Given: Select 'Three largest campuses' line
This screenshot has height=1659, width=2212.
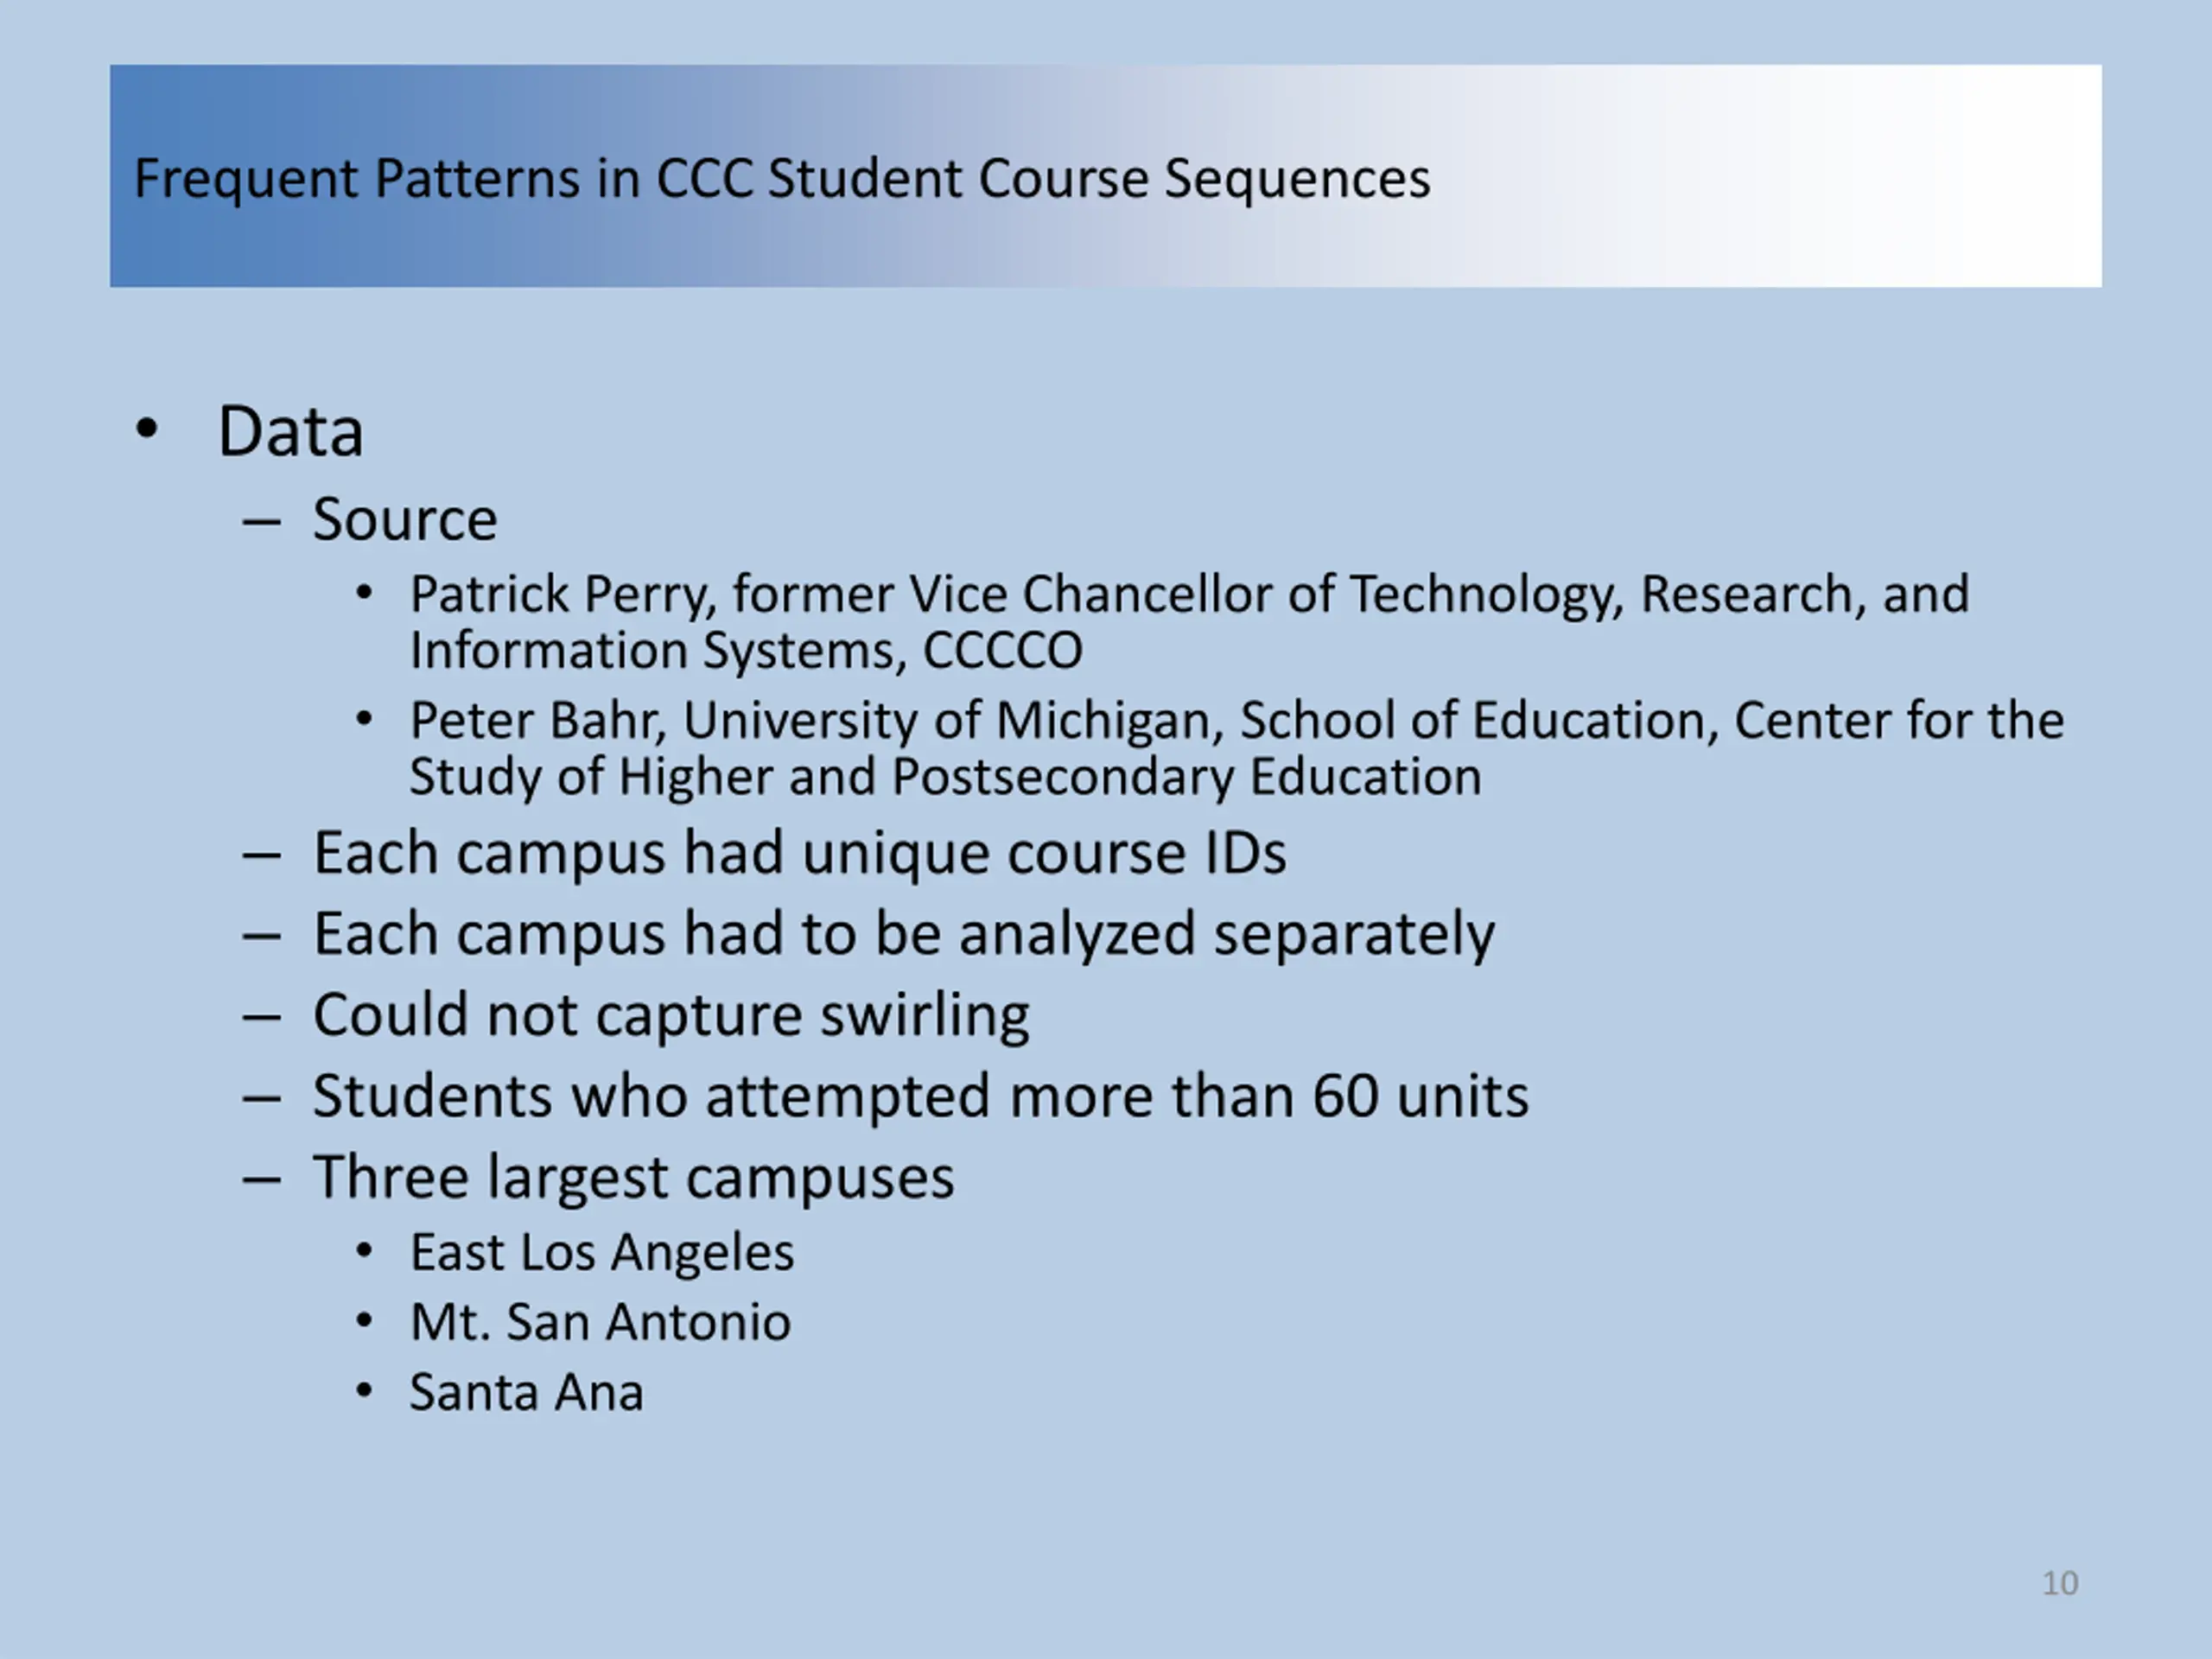Looking at the screenshot, I should tap(634, 1178).
